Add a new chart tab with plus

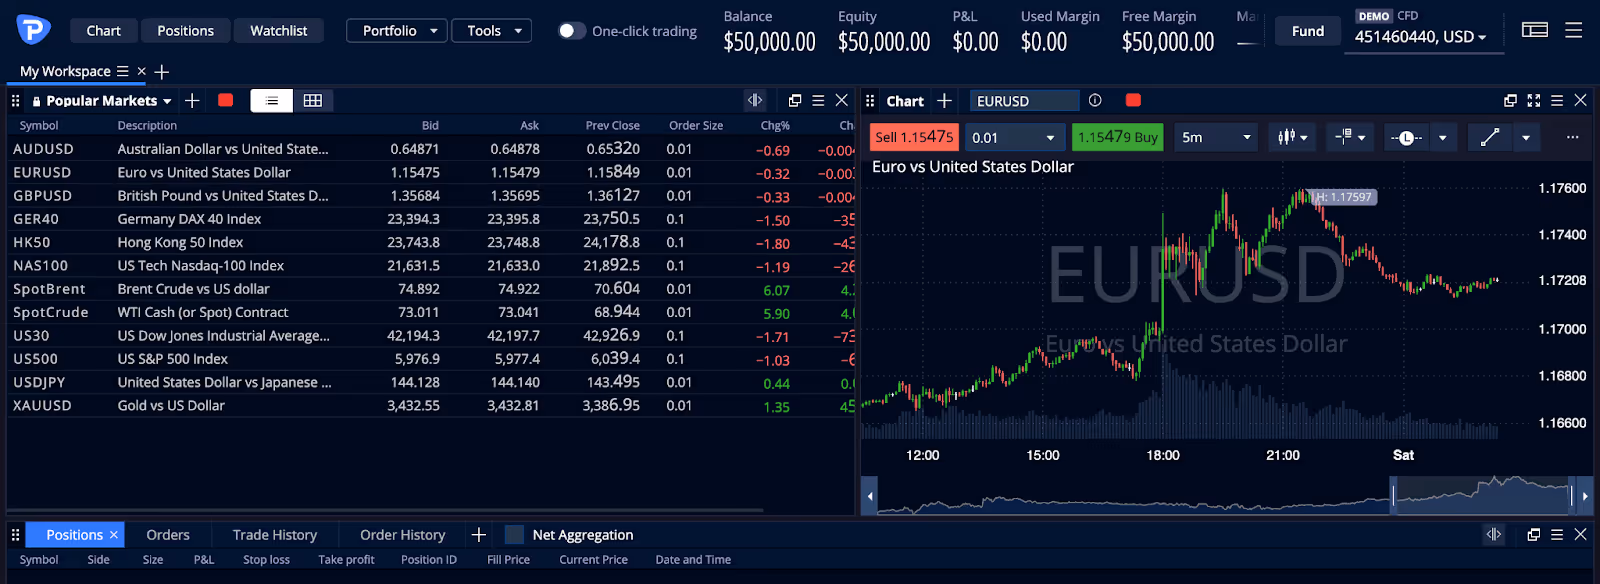[x=944, y=100]
